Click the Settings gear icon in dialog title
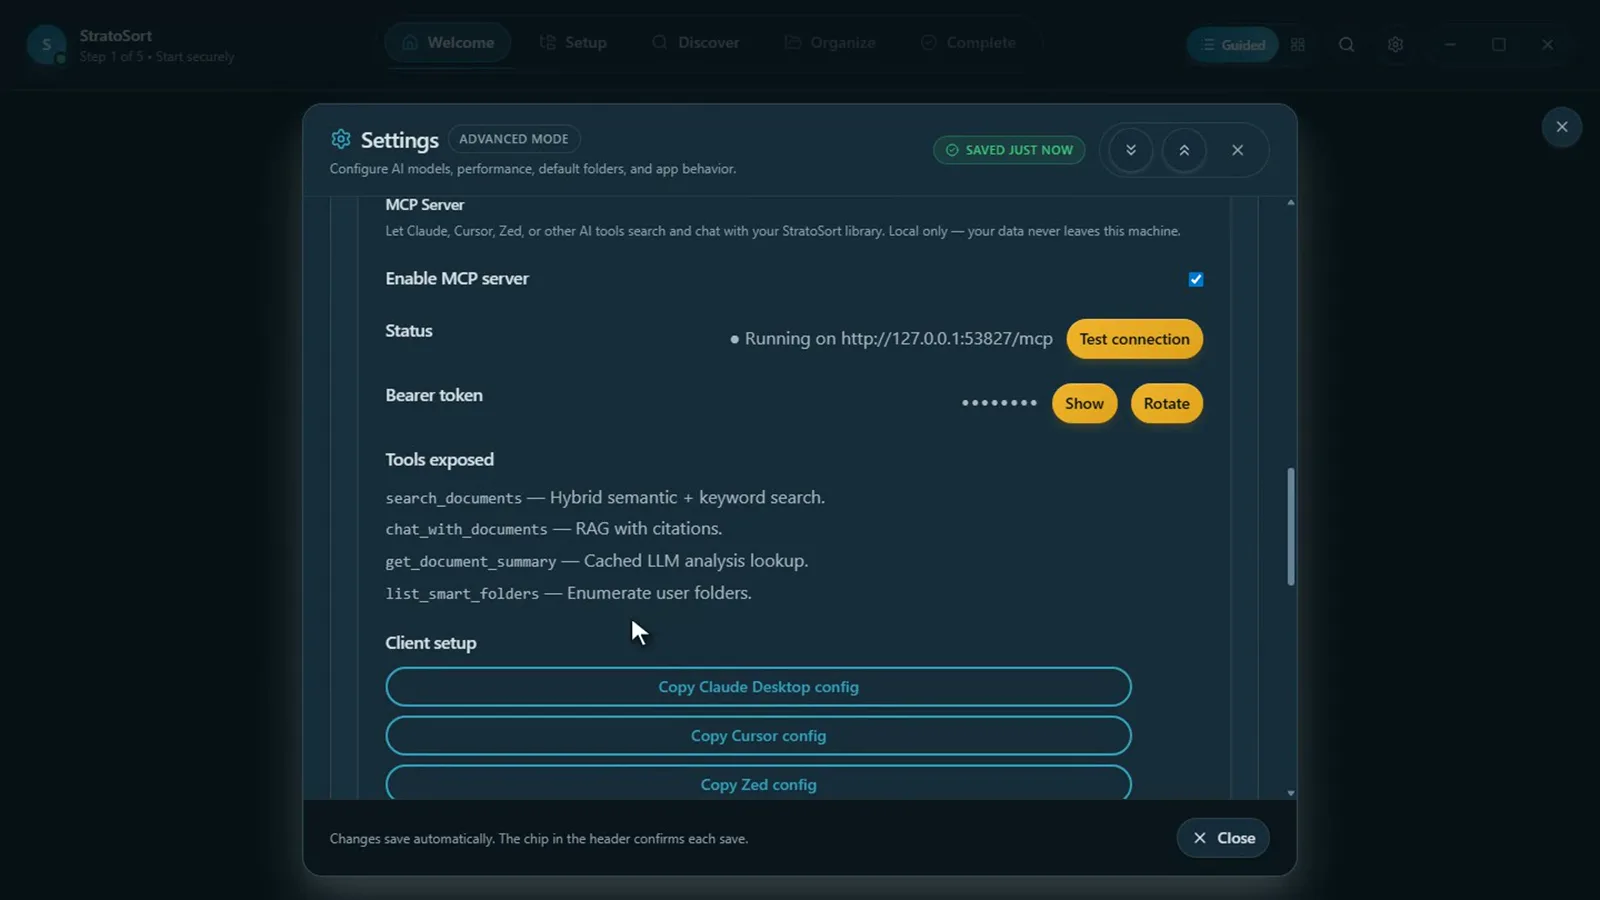 click(x=341, y=139)
